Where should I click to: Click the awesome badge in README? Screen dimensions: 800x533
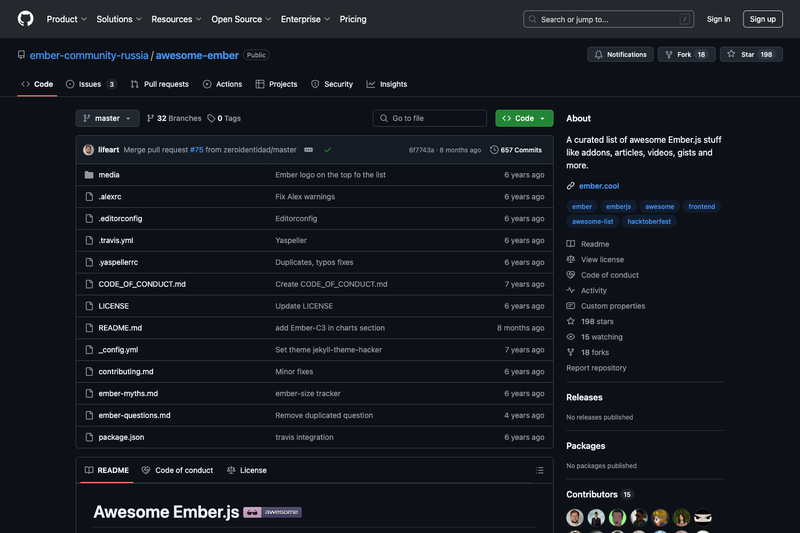(x=272, y=512)
